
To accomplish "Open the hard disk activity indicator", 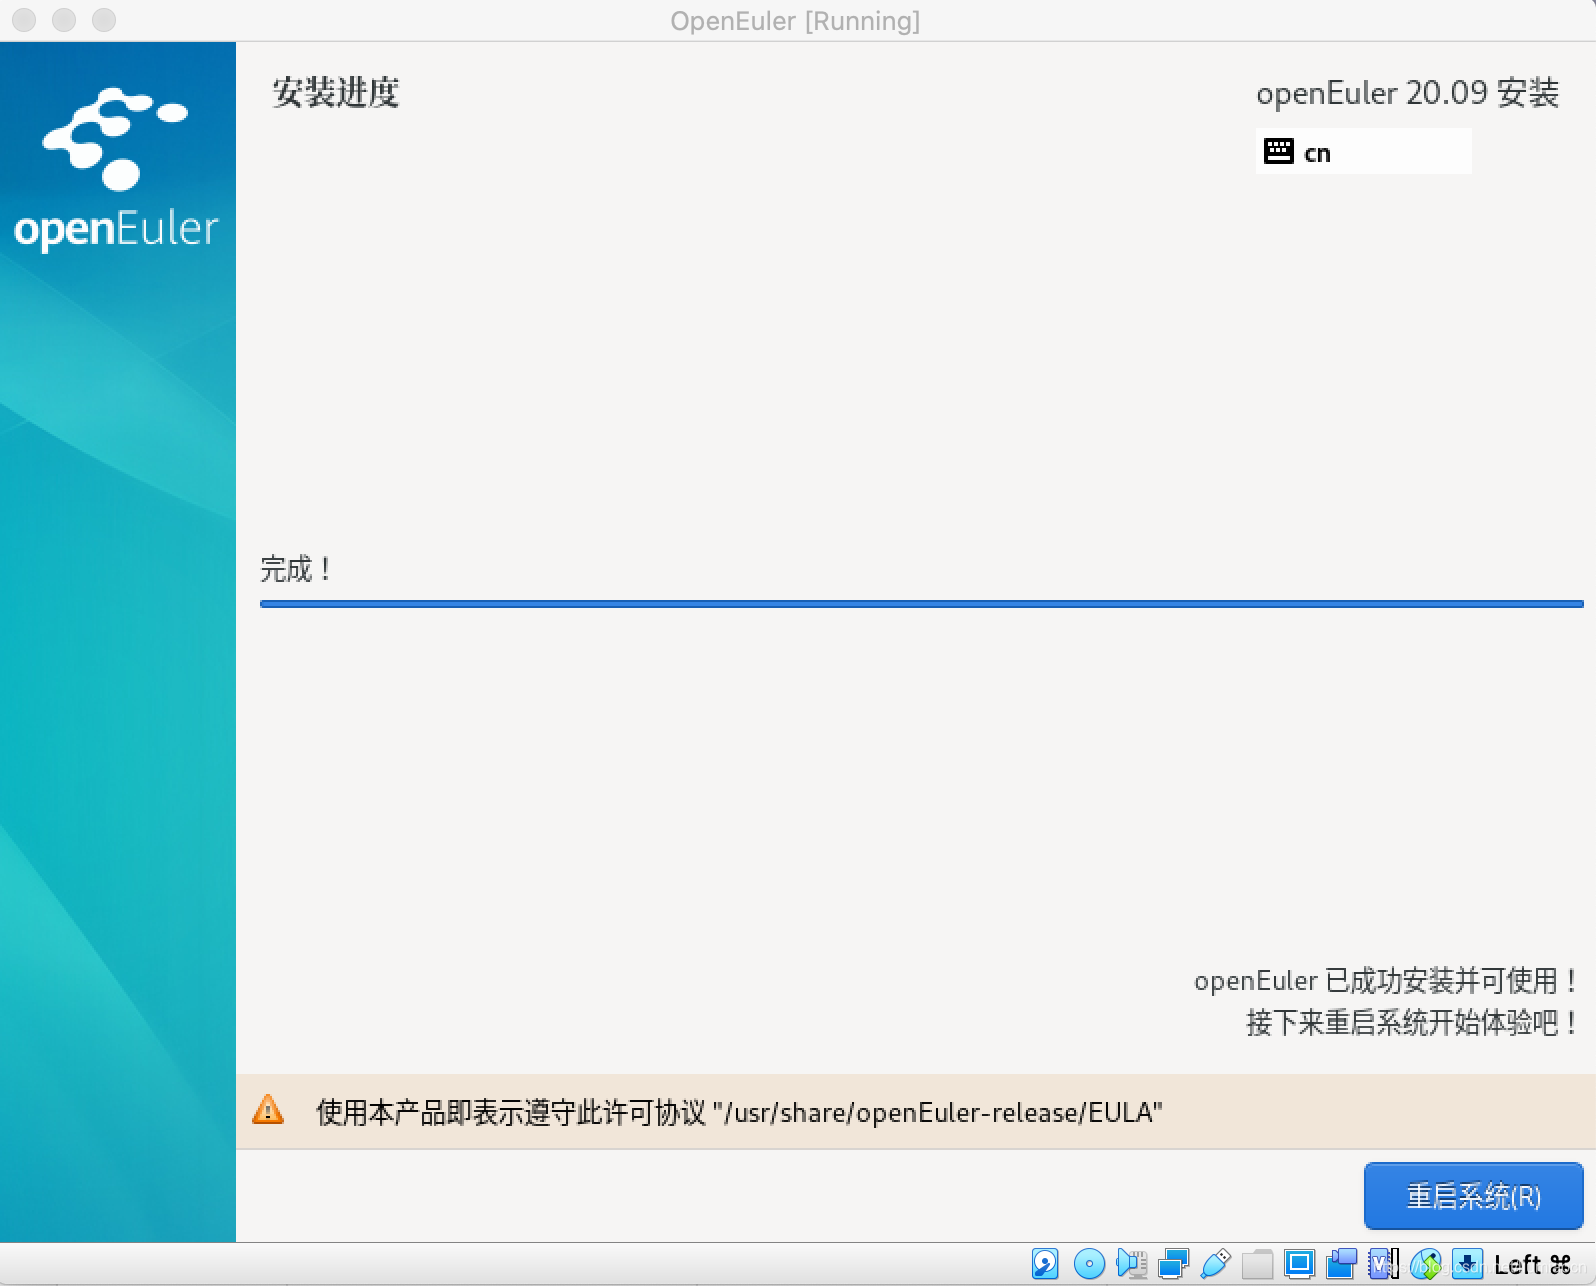I will (1045, 1264).
